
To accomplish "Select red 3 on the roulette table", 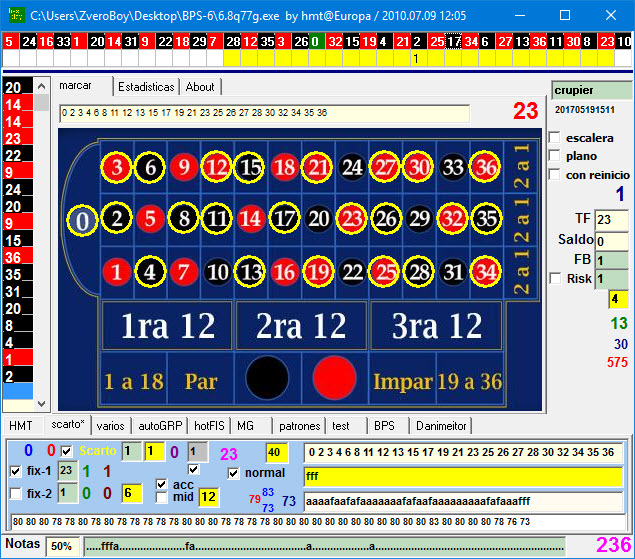I will (x=117, y=167).
